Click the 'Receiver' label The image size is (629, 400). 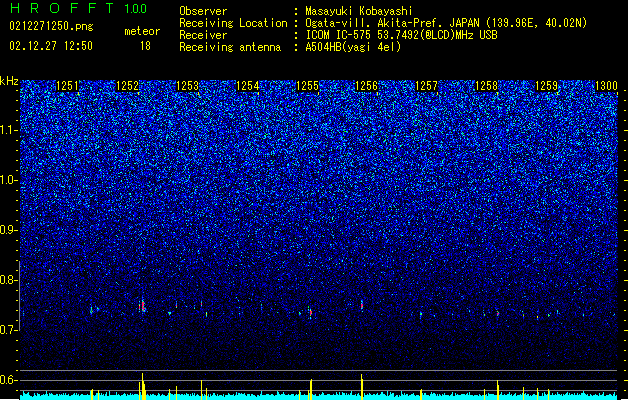203,35
